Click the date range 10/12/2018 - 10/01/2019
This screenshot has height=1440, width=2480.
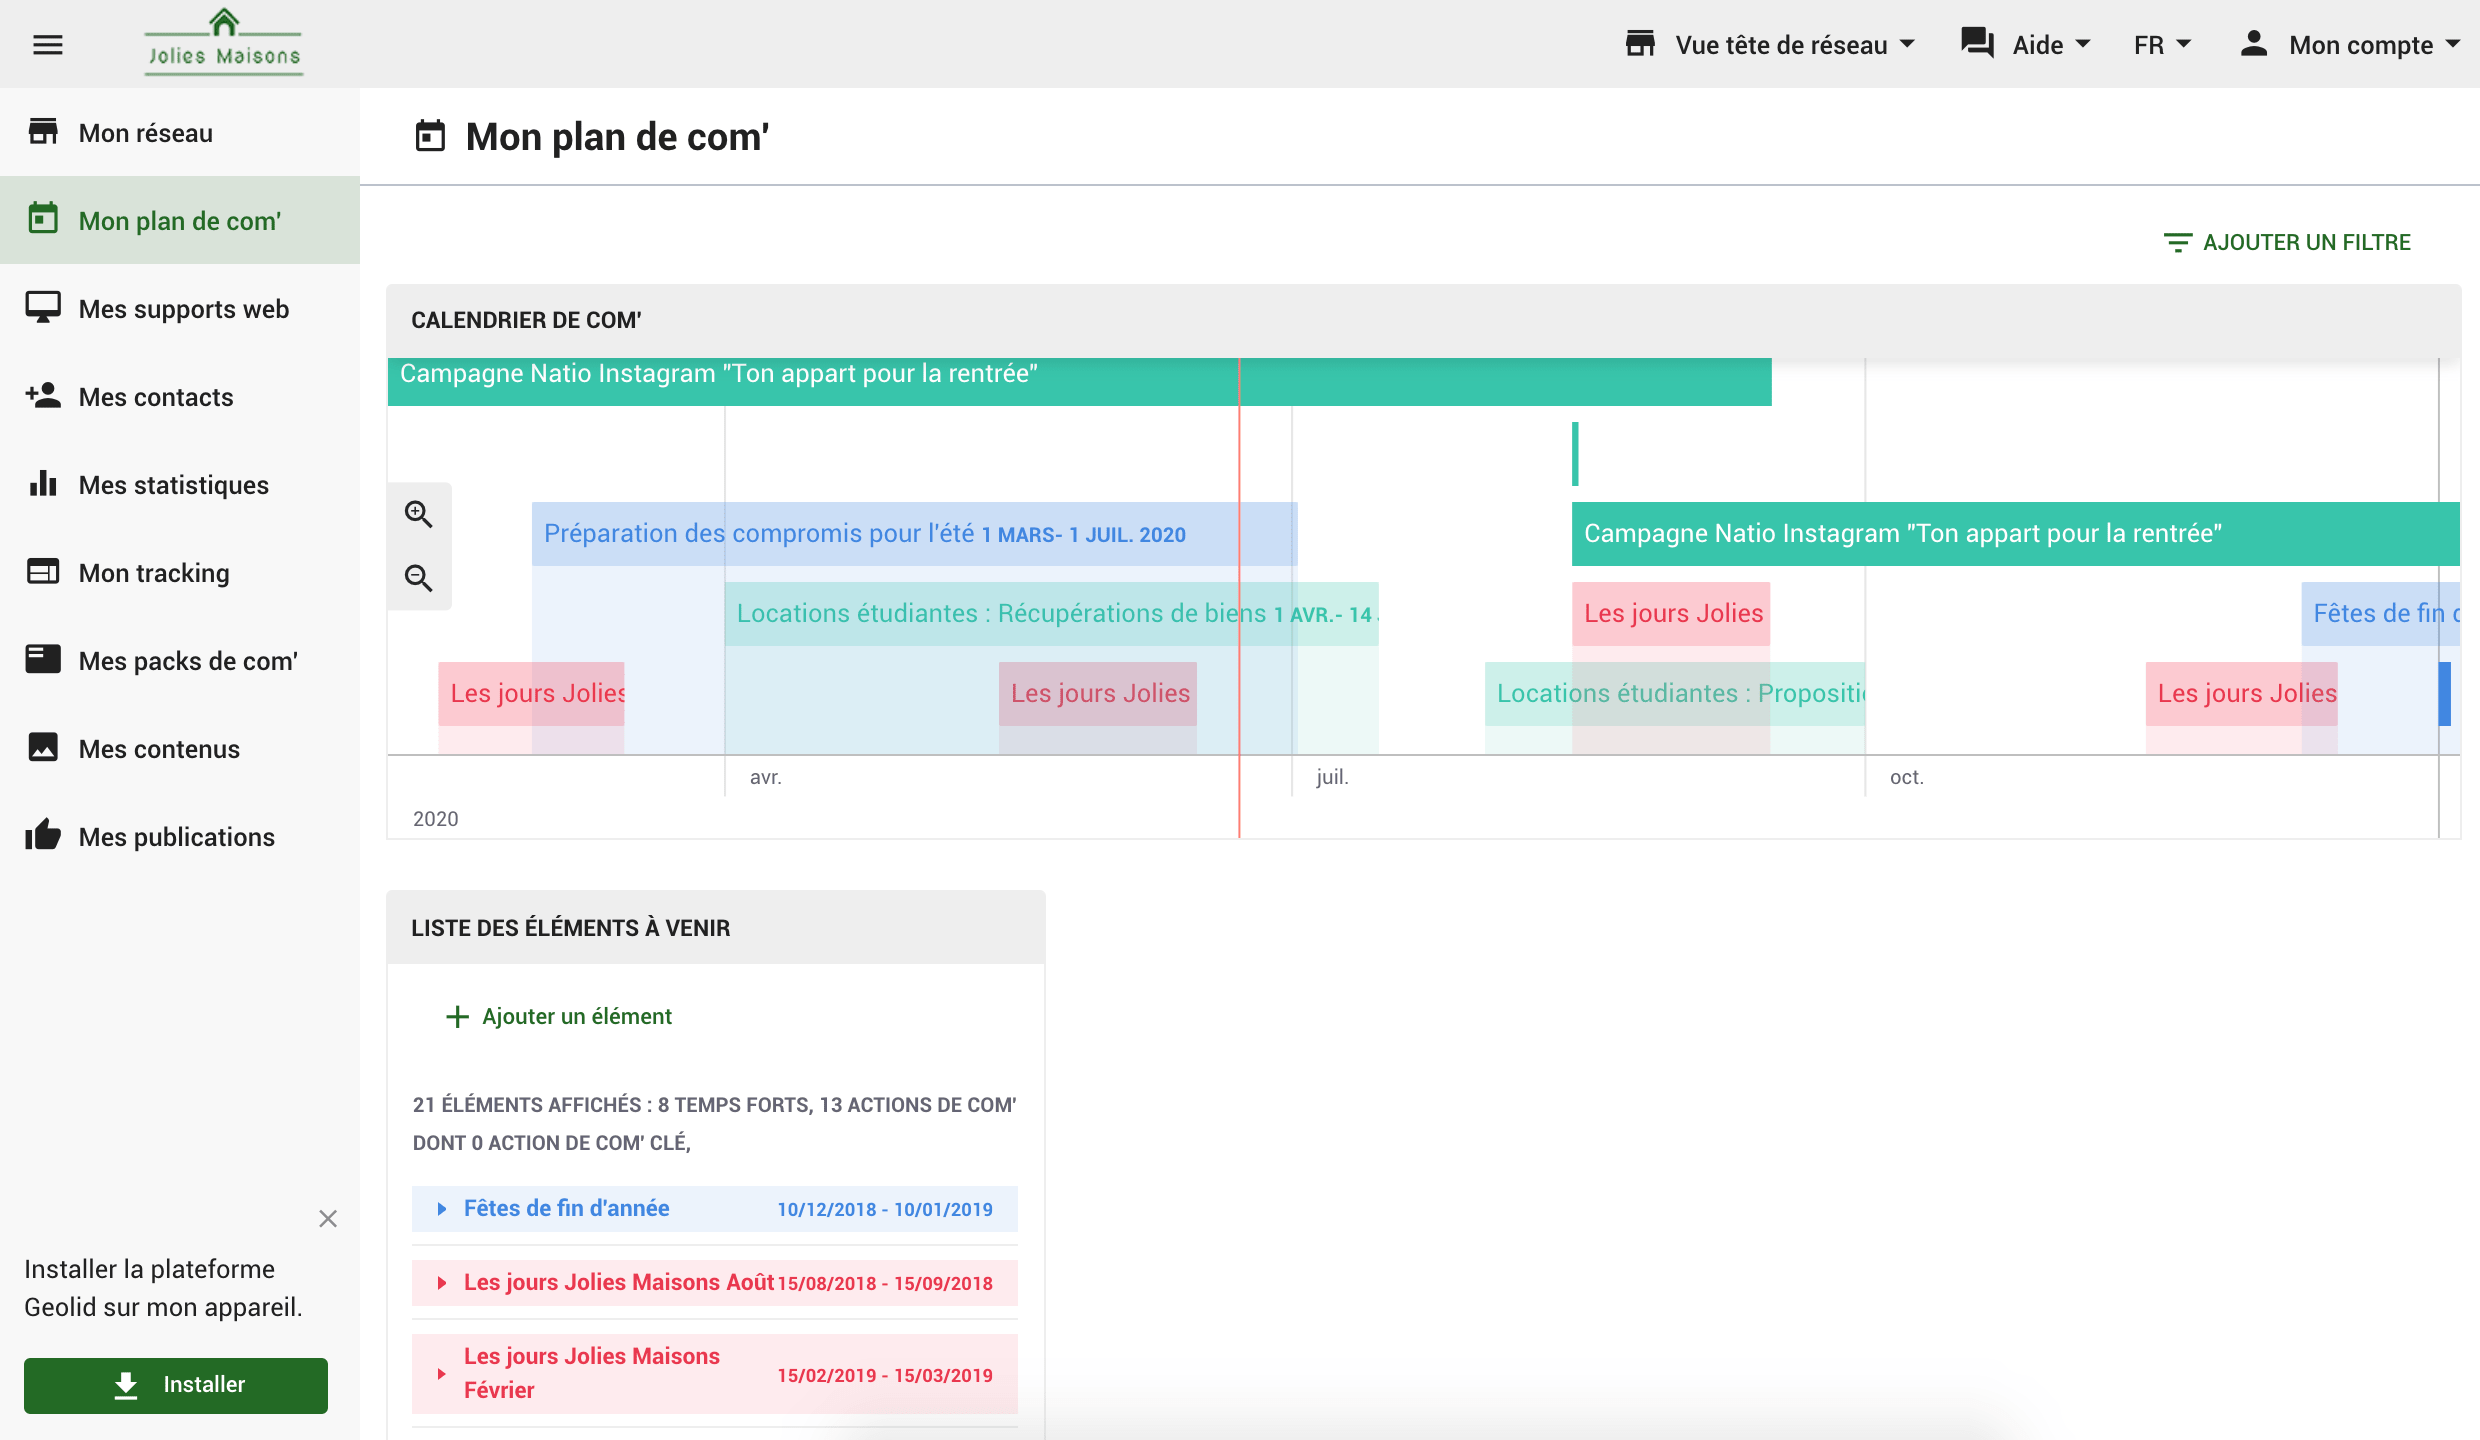(x=885, y=1209)
